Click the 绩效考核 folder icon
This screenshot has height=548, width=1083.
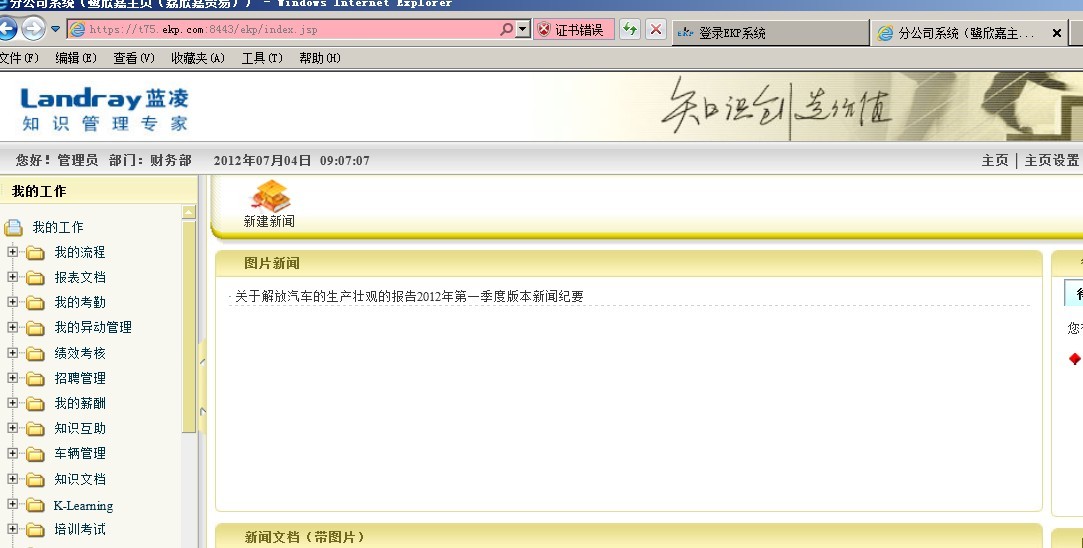[x=35, y=354]
